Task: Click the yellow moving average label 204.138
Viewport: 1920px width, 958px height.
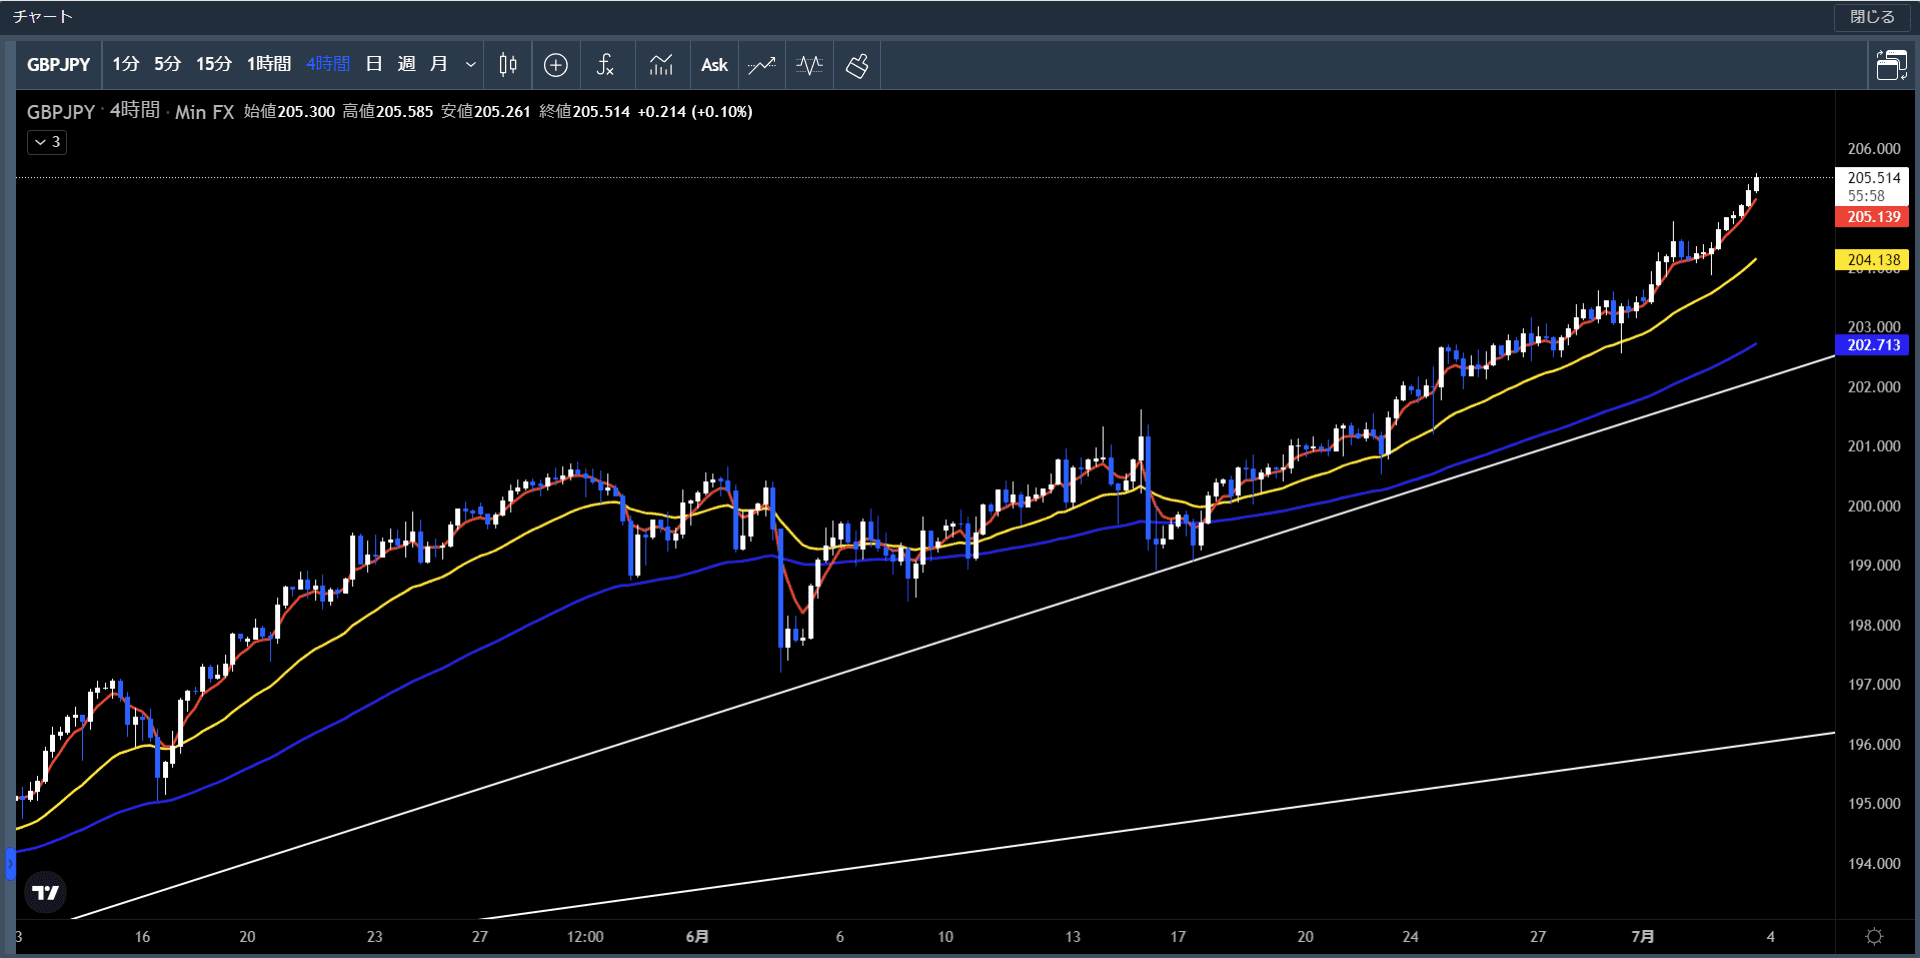Action: pos(1872,260)
